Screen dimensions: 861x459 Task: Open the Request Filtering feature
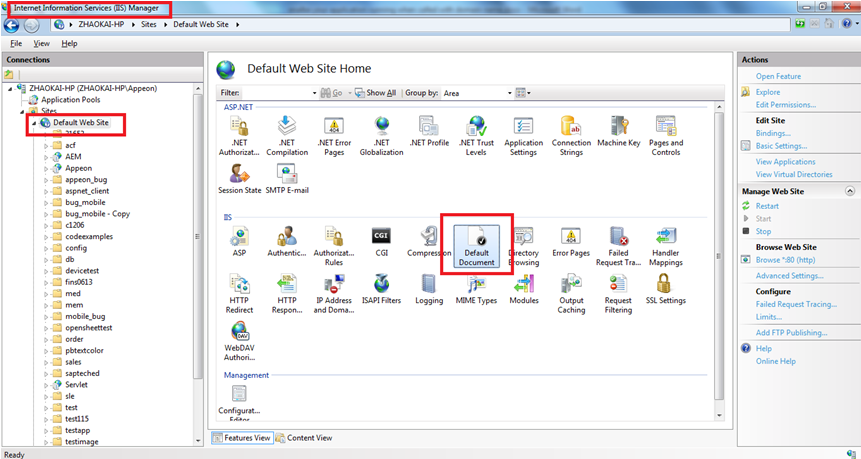click(618, 294)
